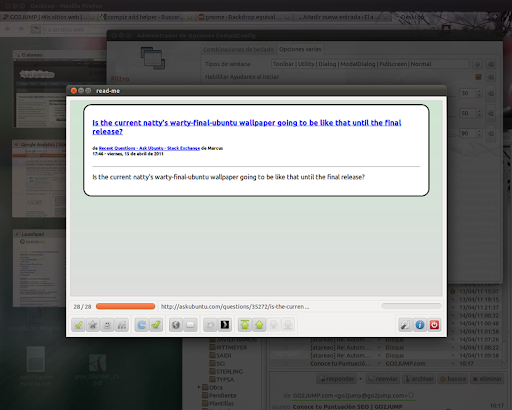Click the Scale plugin icon in CompizConfig
The width and height of the screenshot is (512, 410).
pos(153,58)
